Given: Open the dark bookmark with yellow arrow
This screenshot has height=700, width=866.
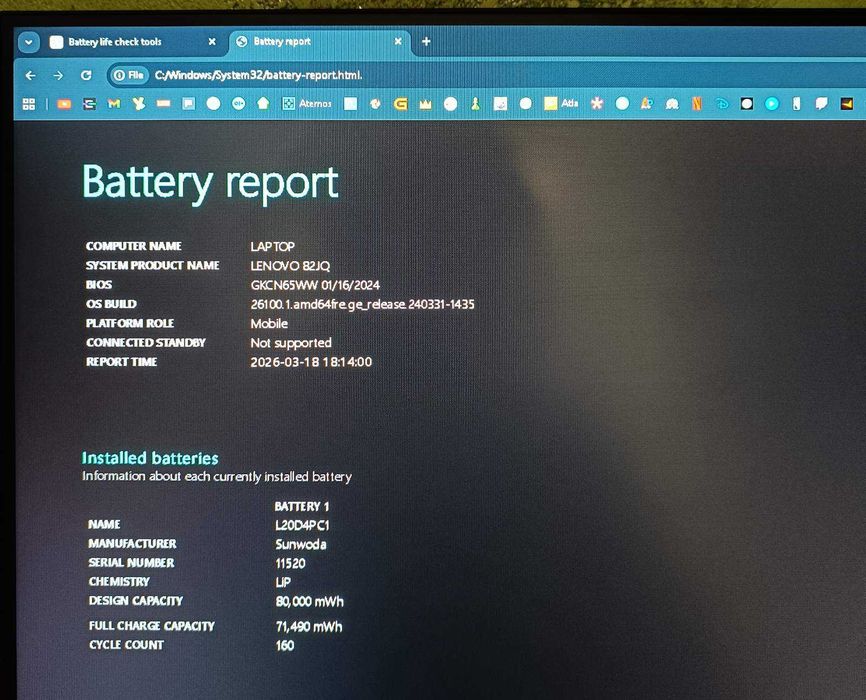Looking at the screenshot, I should click(847, 103).
